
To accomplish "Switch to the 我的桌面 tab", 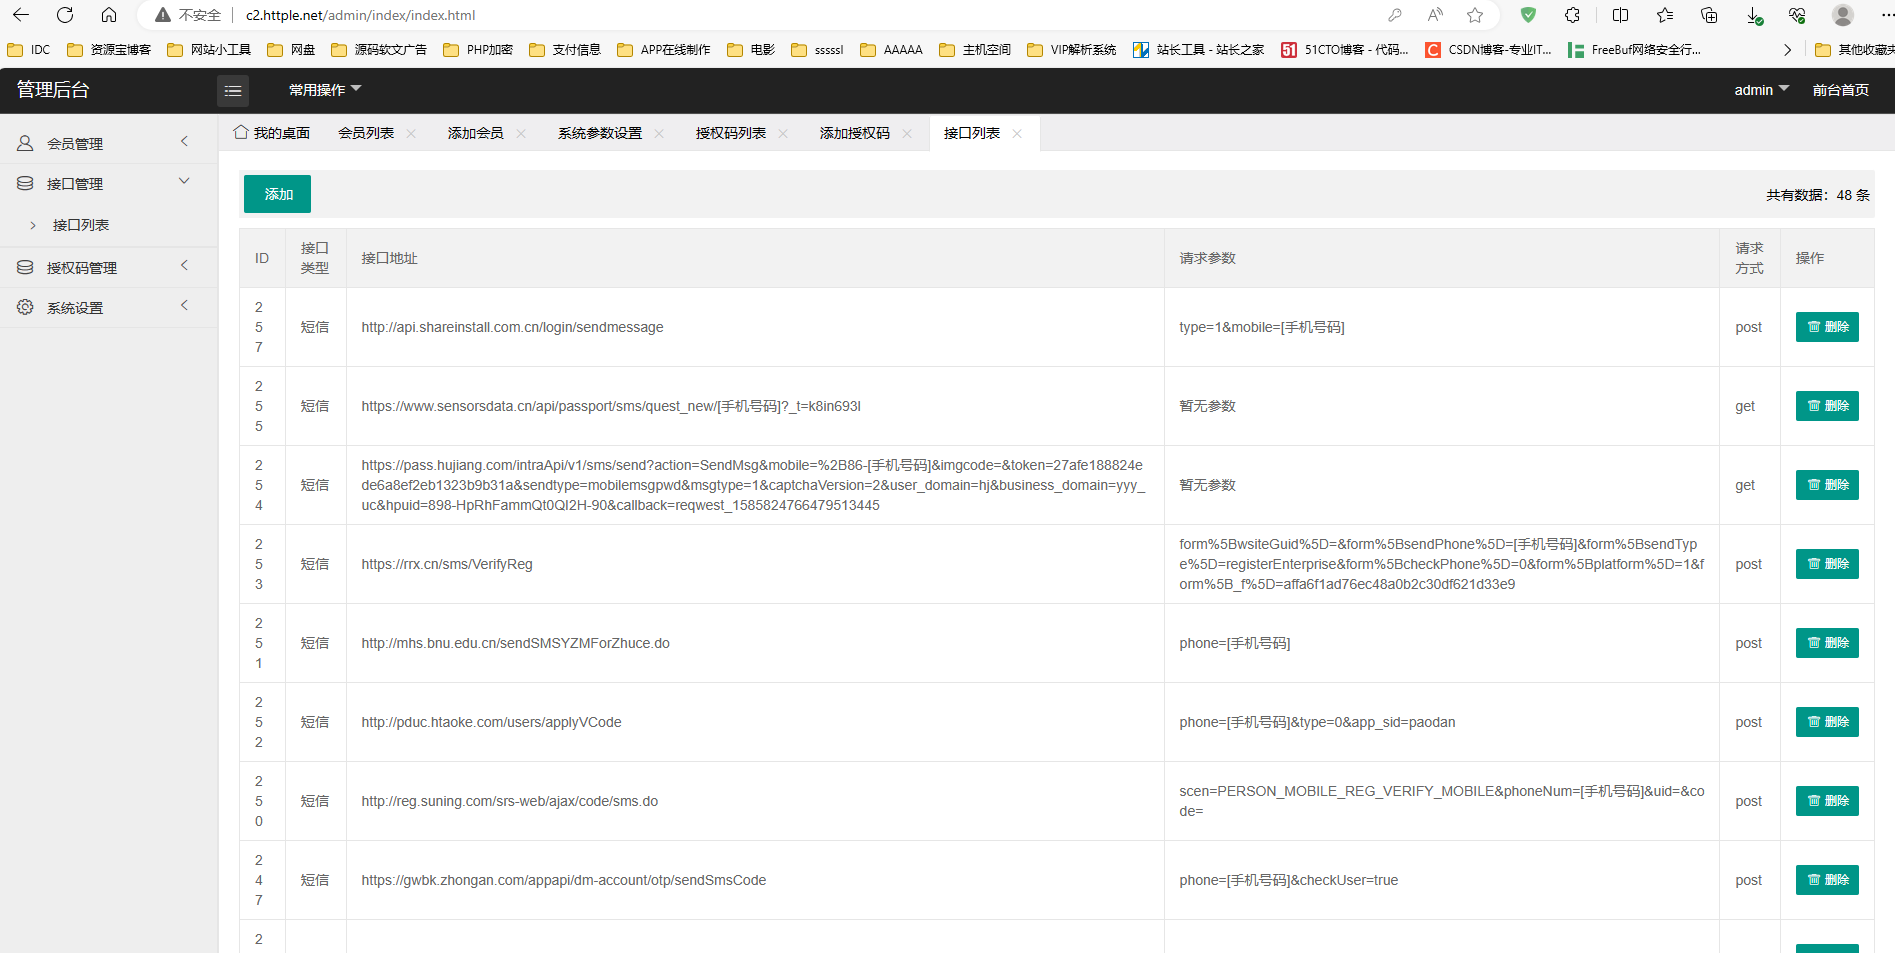I will [272, 133].
